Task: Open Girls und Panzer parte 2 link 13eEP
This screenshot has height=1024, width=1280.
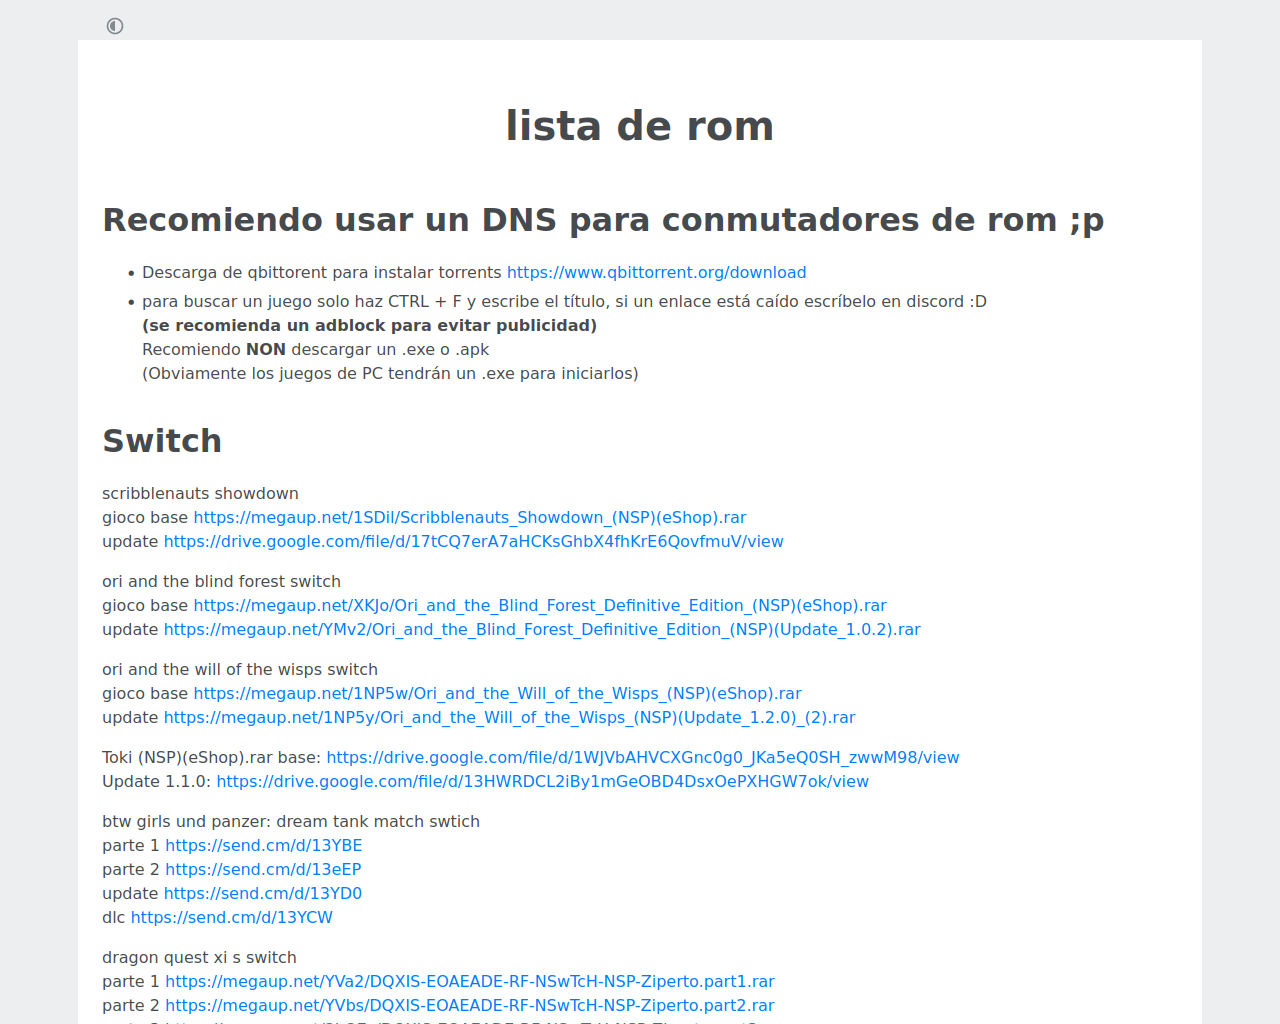Action: [263, 870]
